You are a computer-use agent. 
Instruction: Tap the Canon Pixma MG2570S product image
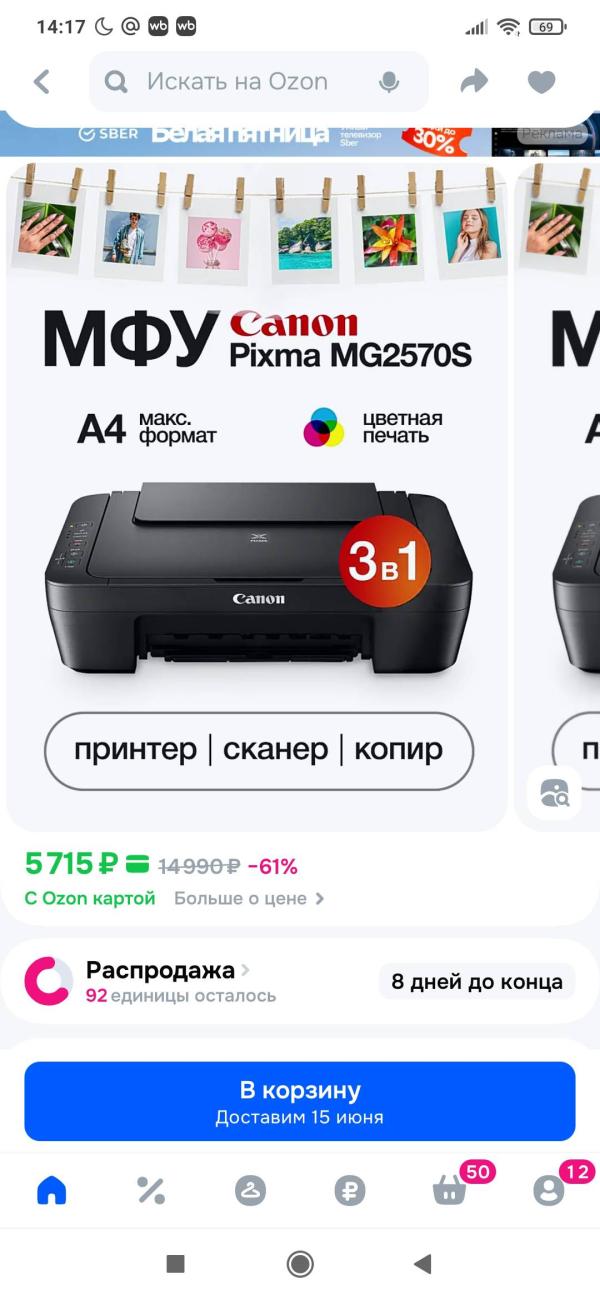pos(257,495)
